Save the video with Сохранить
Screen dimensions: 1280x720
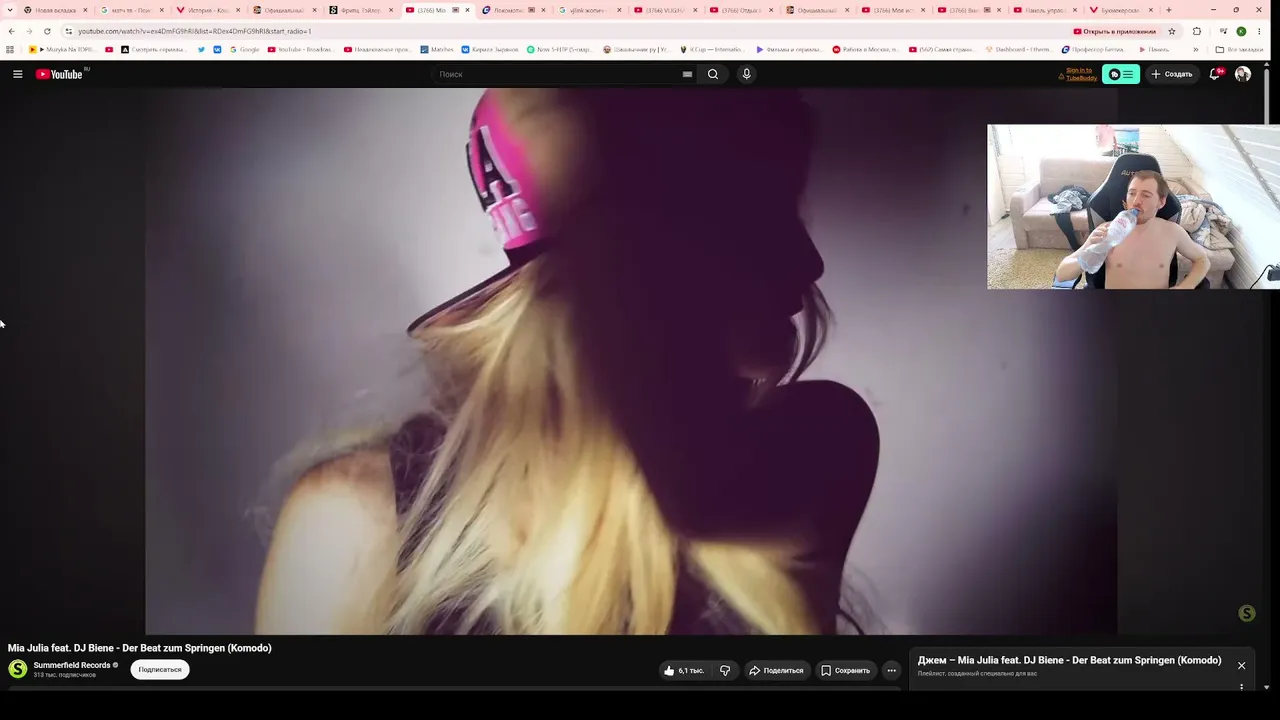point(845,670)
